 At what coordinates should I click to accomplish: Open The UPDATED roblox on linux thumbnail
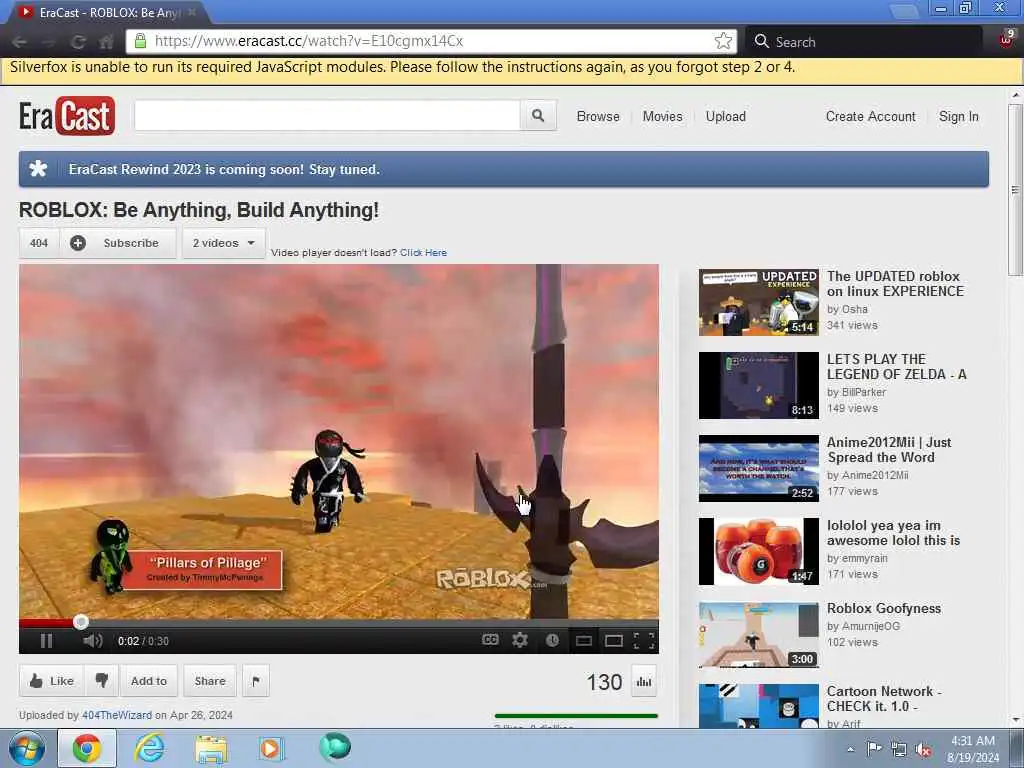pyautogui.click(x=758, y=302)
